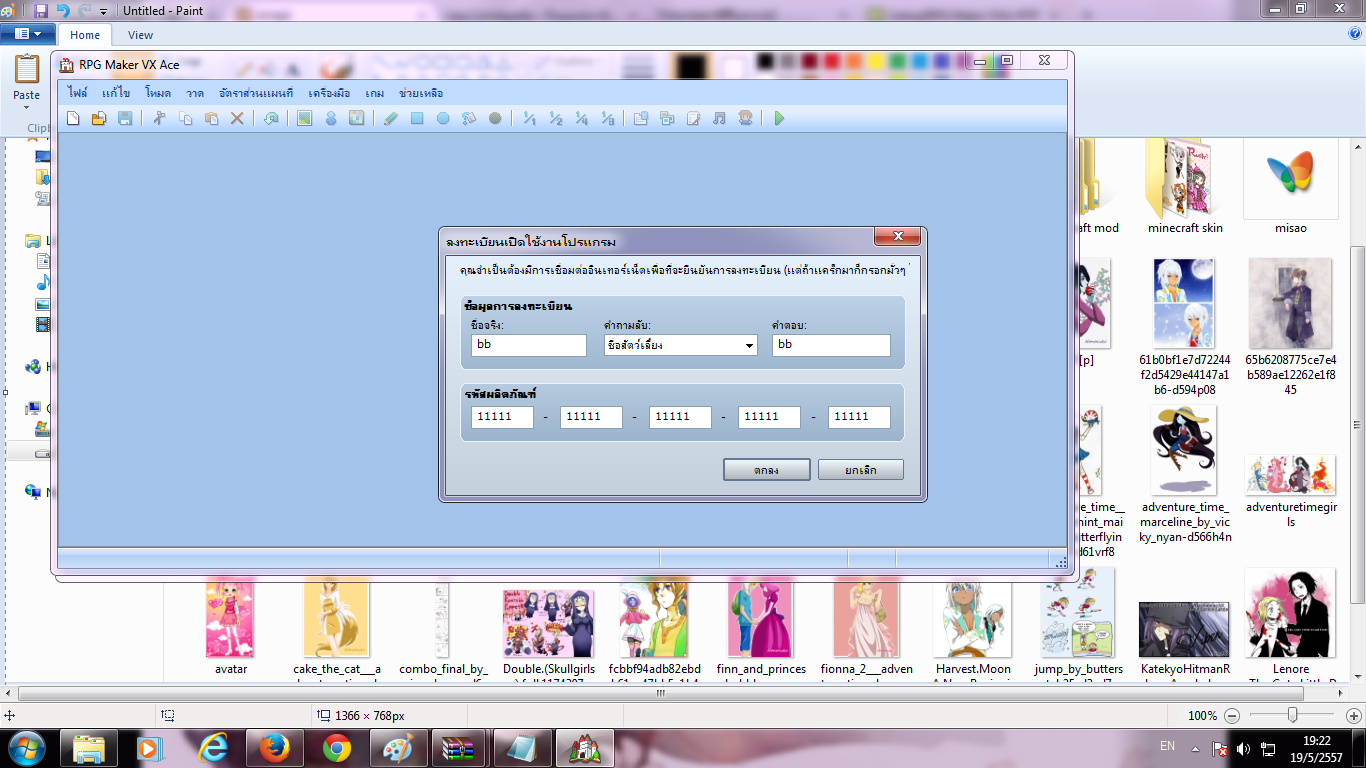Click the fifth product key field
The image size is (1366, 768).
859,417
